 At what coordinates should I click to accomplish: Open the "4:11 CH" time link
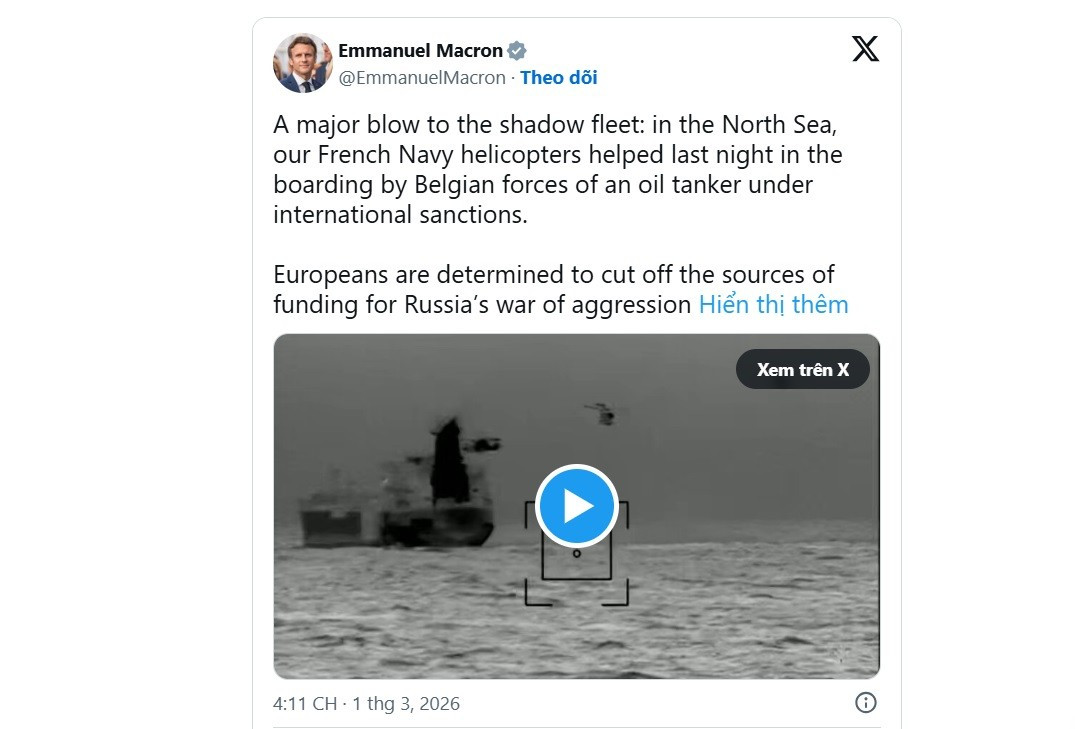[304, 704]
